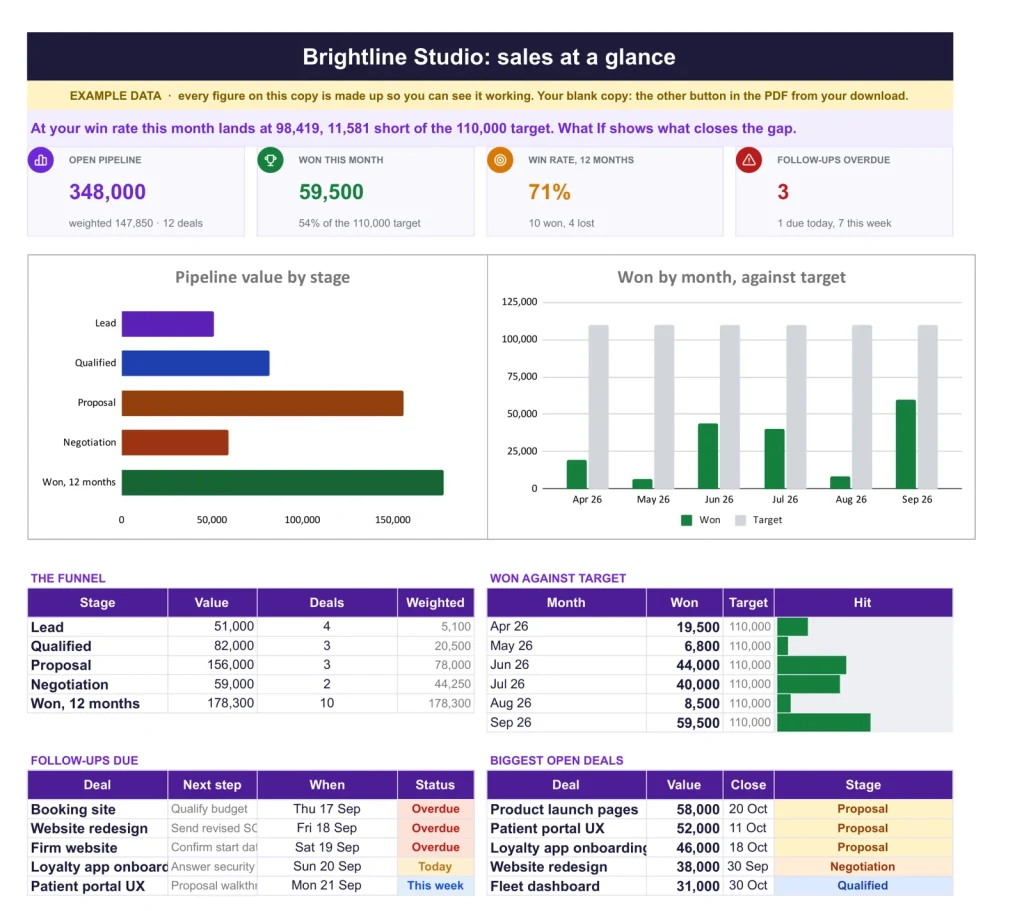
Task: Click 'Brightline Studio: sales at a glance' title
Action: pyautogui.click(x=489, y=57)
